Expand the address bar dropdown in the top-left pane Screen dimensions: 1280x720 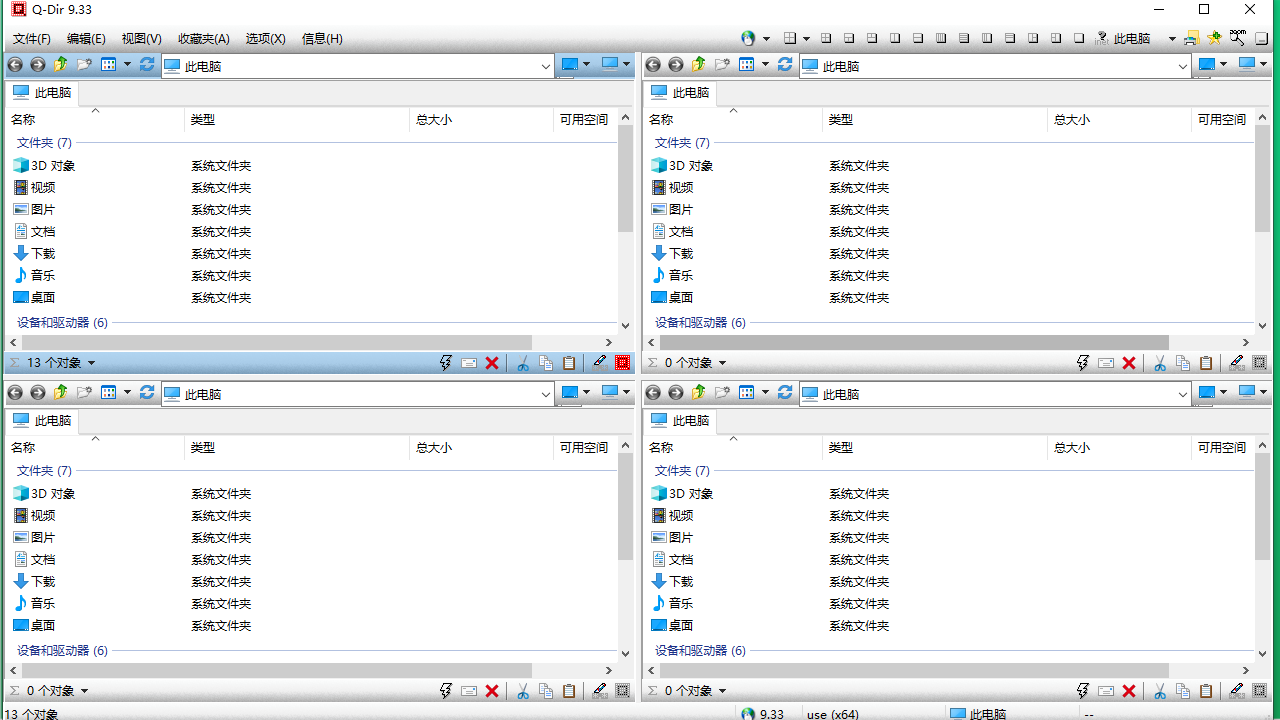tap(546, 66)
